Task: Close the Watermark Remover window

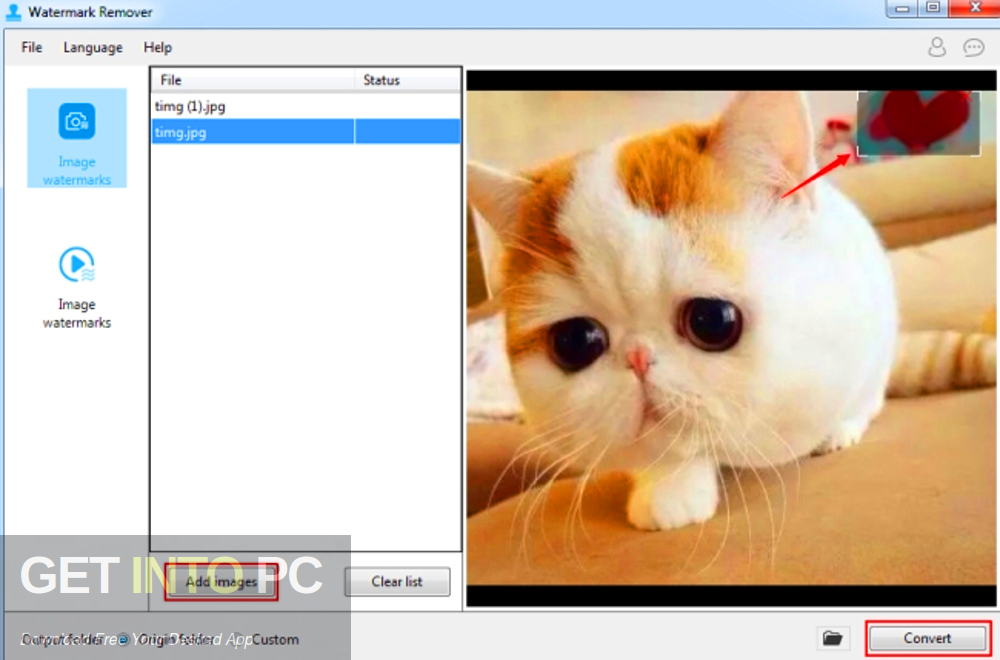Action: (974, 8)
